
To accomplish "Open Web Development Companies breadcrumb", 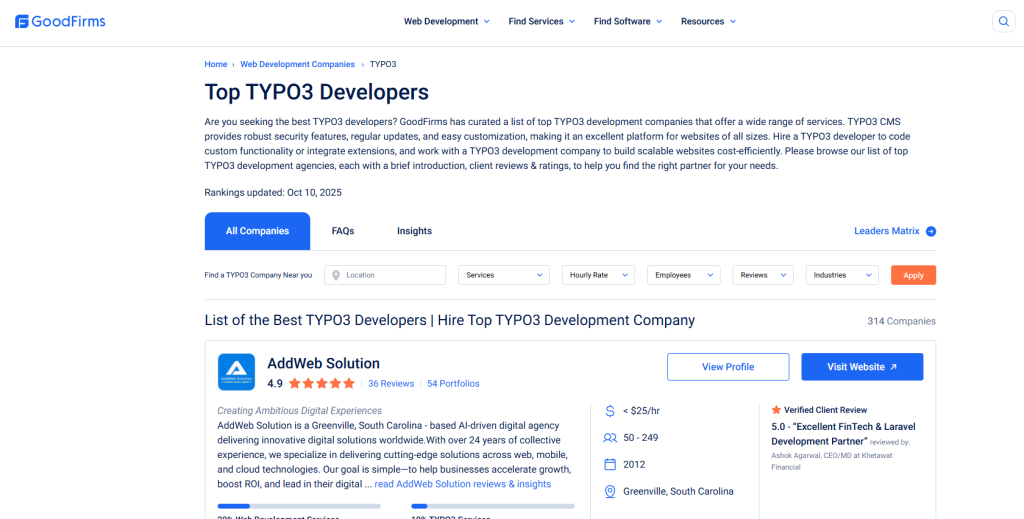I will pyautogui.click(x=297, y=65).
